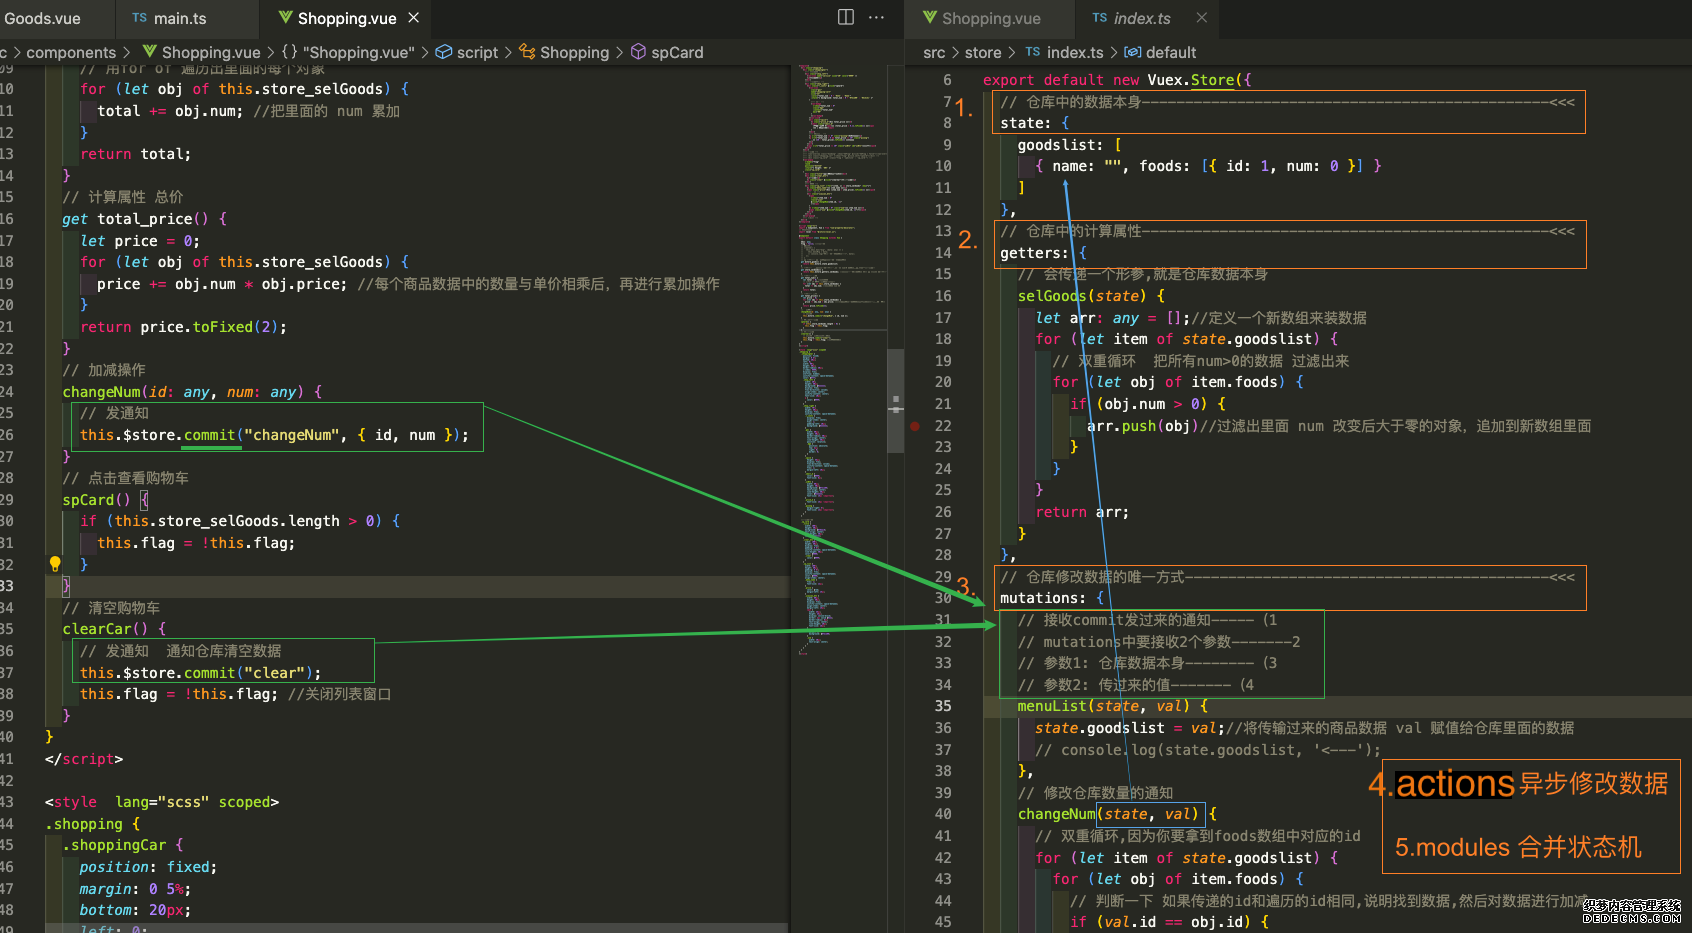Click the "state: {" line in index.ts
Viewport: 1692px width, 933px height.
(1035, 123)
